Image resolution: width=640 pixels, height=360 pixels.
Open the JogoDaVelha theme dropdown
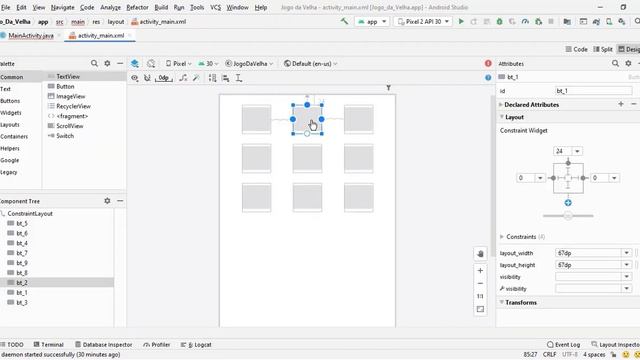[x=249, y=63]
